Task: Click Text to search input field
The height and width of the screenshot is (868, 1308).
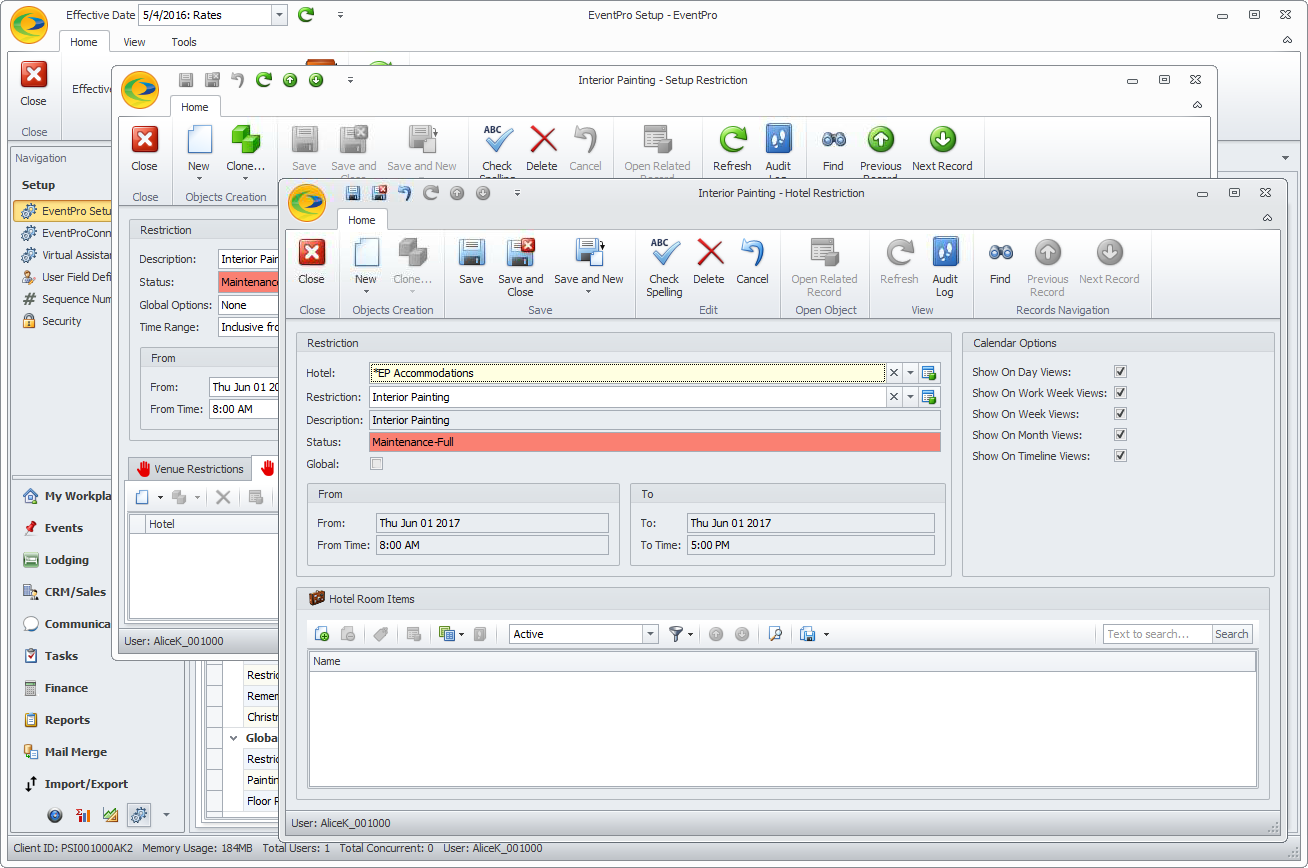Action: point(1157,634)
